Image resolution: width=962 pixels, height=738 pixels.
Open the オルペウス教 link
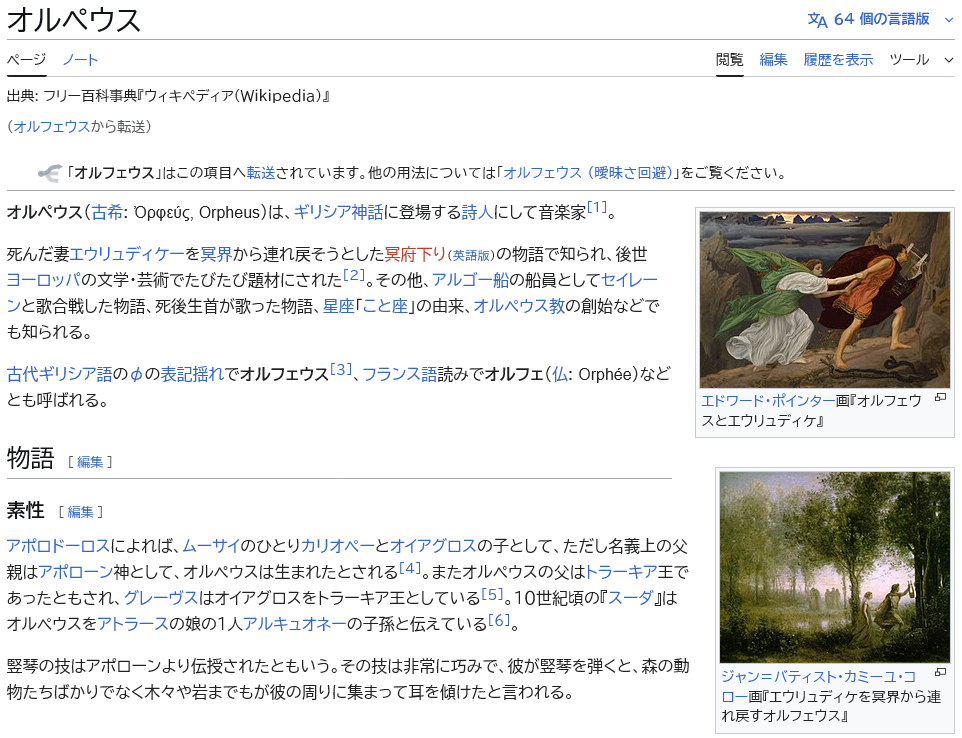519,306
